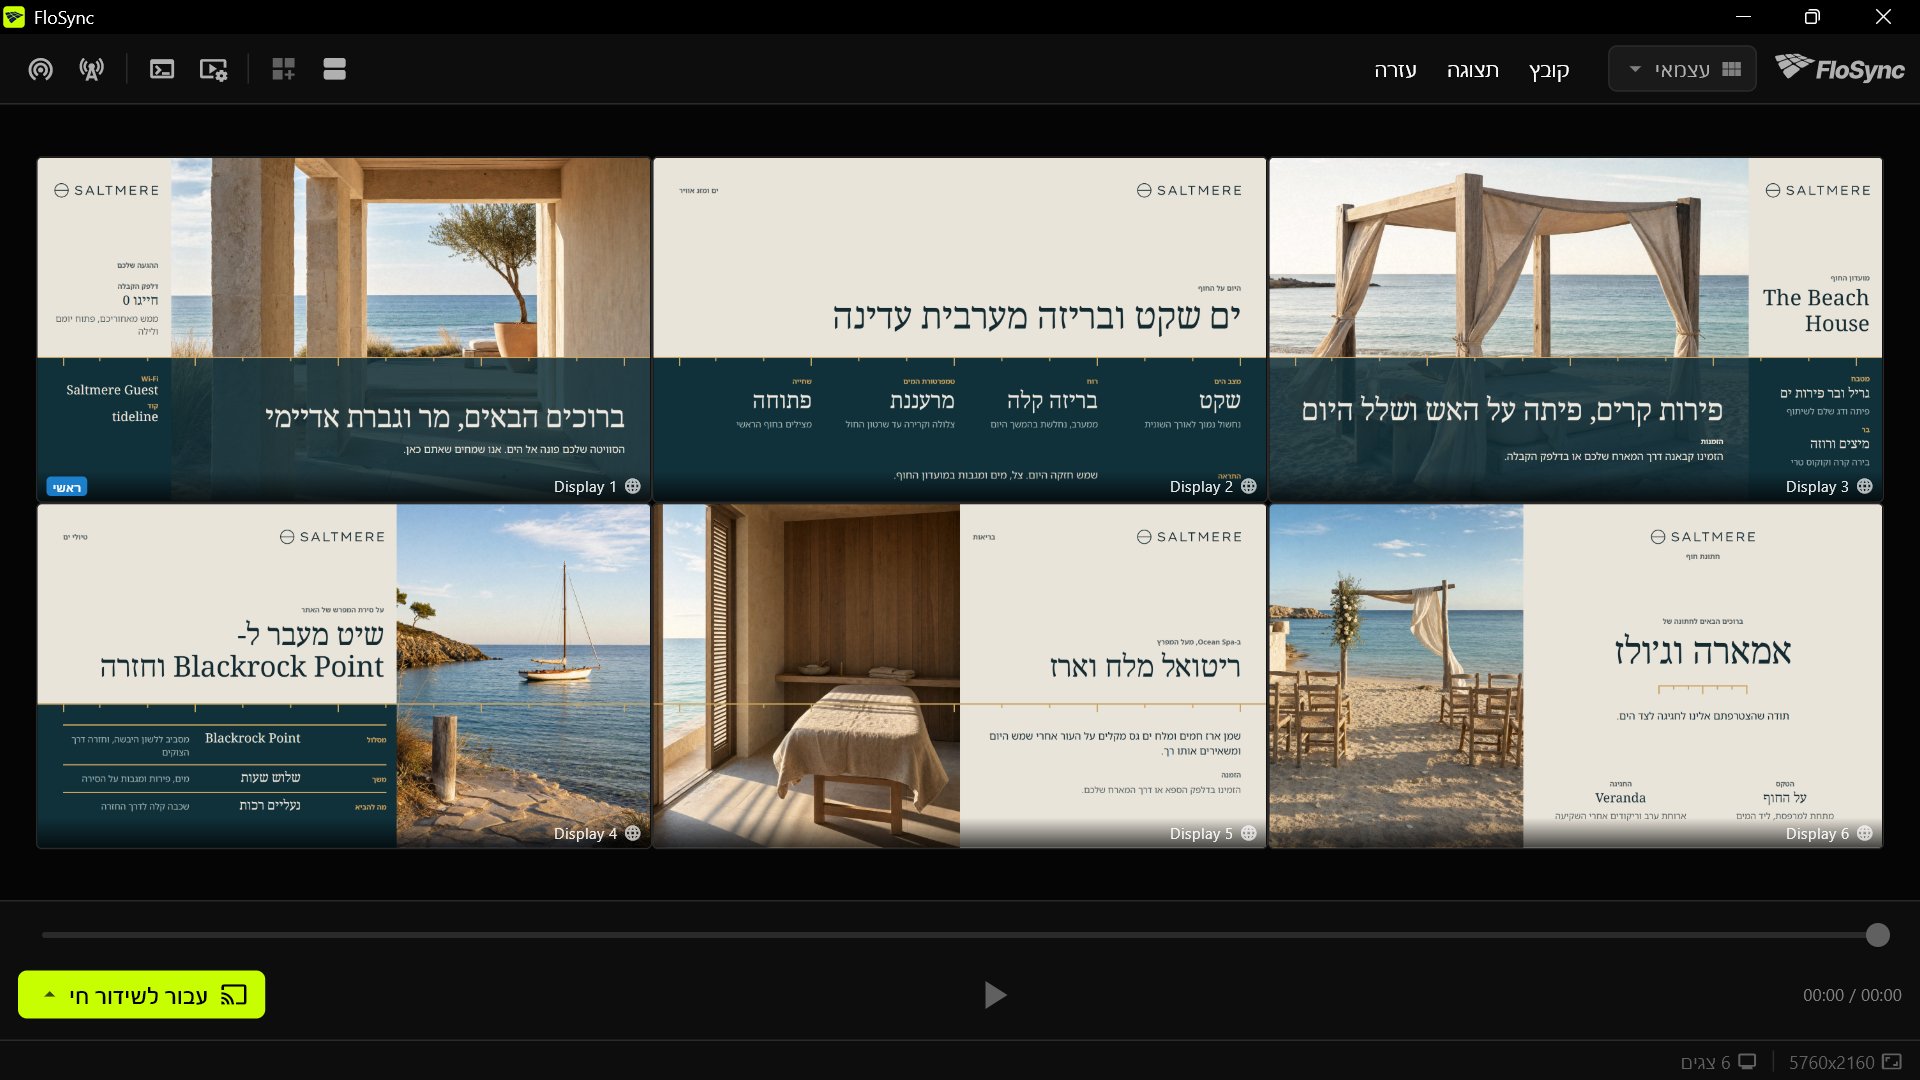The image size is (1920, 1080).
Task: Click the 6 צגים status text
Action: coord(1705,1062)
